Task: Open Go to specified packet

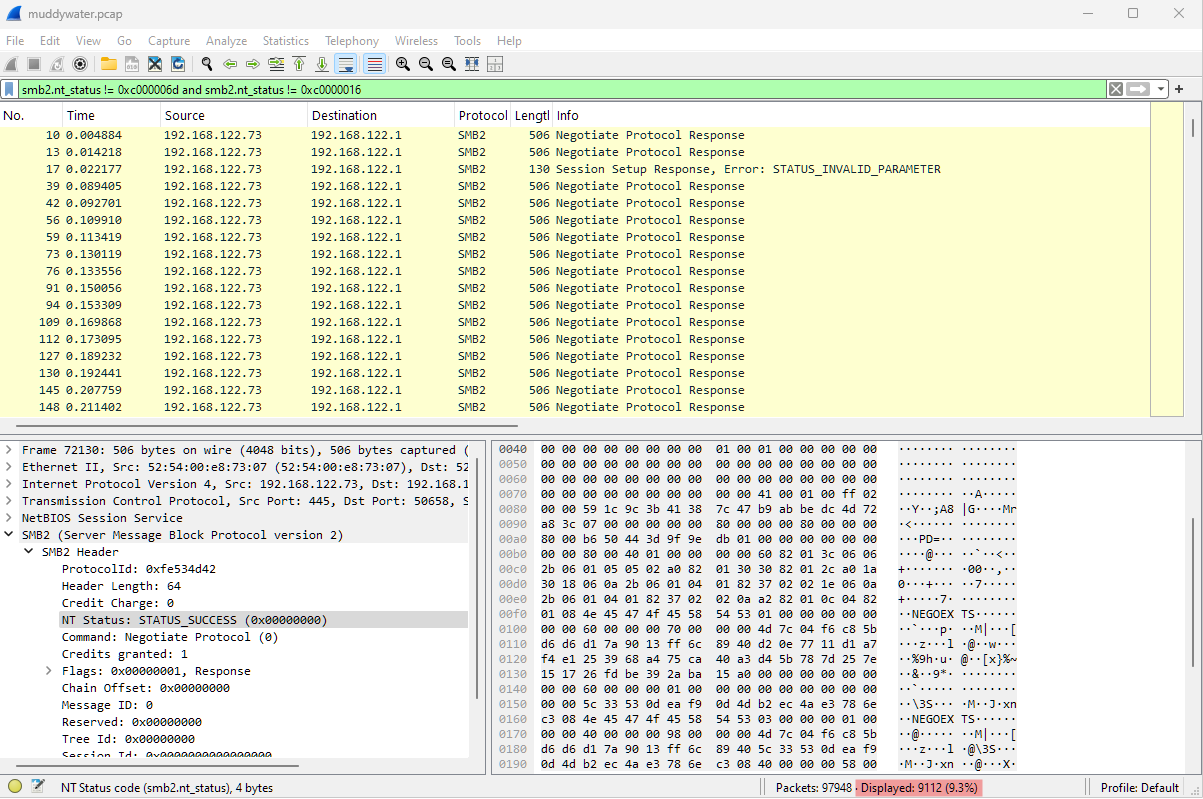Action: (x=276, y=64)
